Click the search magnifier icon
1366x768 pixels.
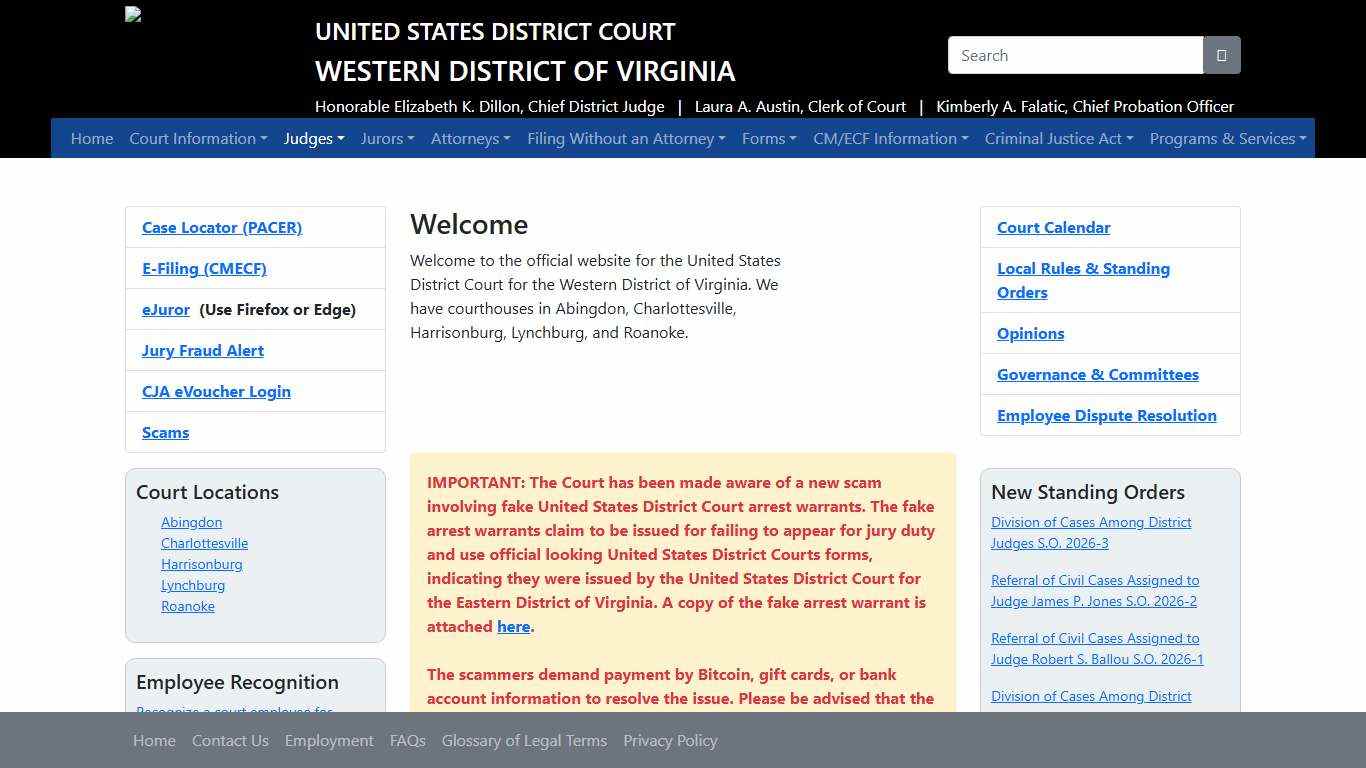(1221, 55)
